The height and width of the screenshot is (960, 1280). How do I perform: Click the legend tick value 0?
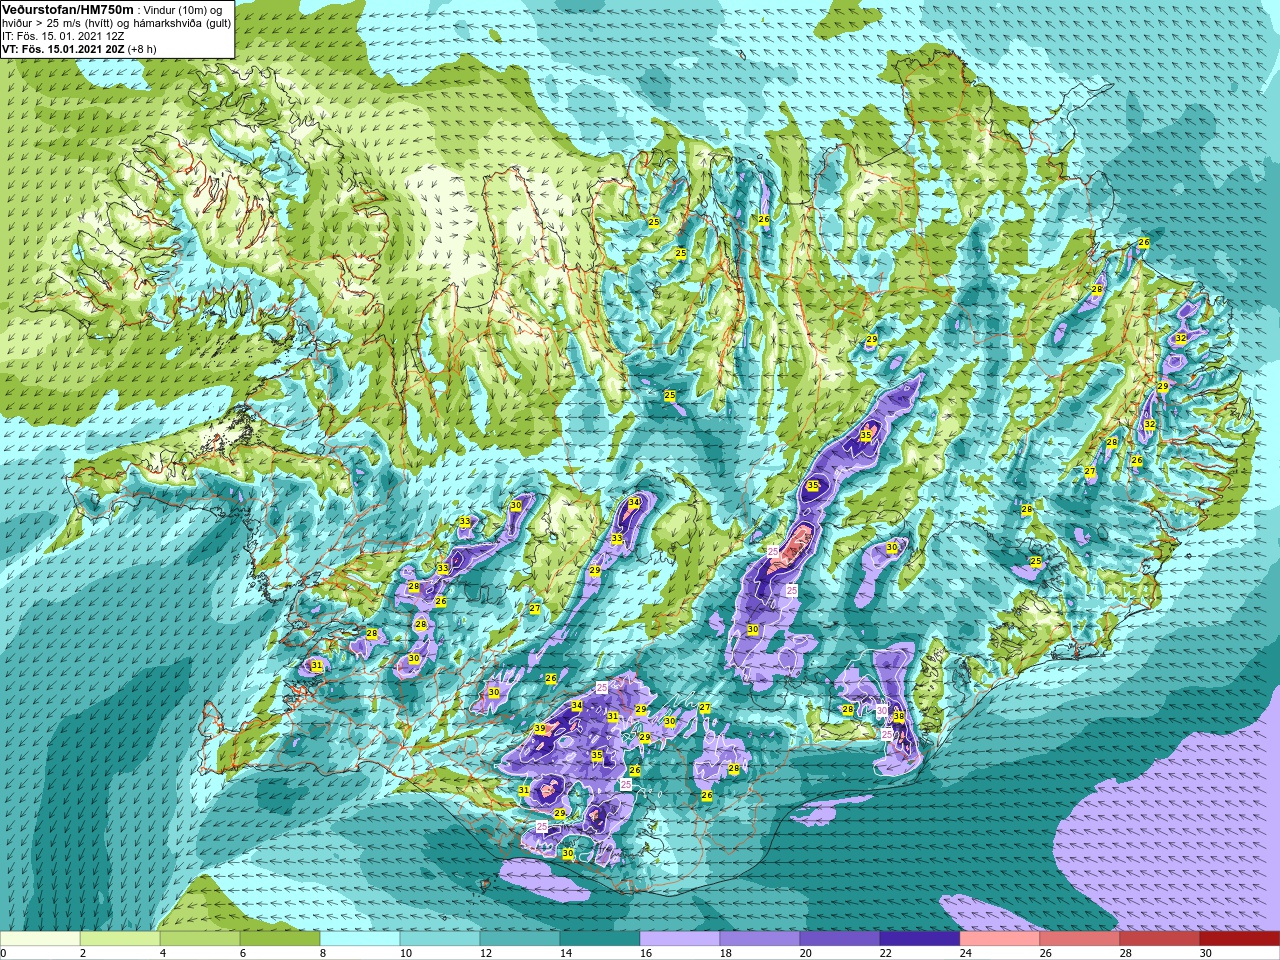click(x=4, y=953)
